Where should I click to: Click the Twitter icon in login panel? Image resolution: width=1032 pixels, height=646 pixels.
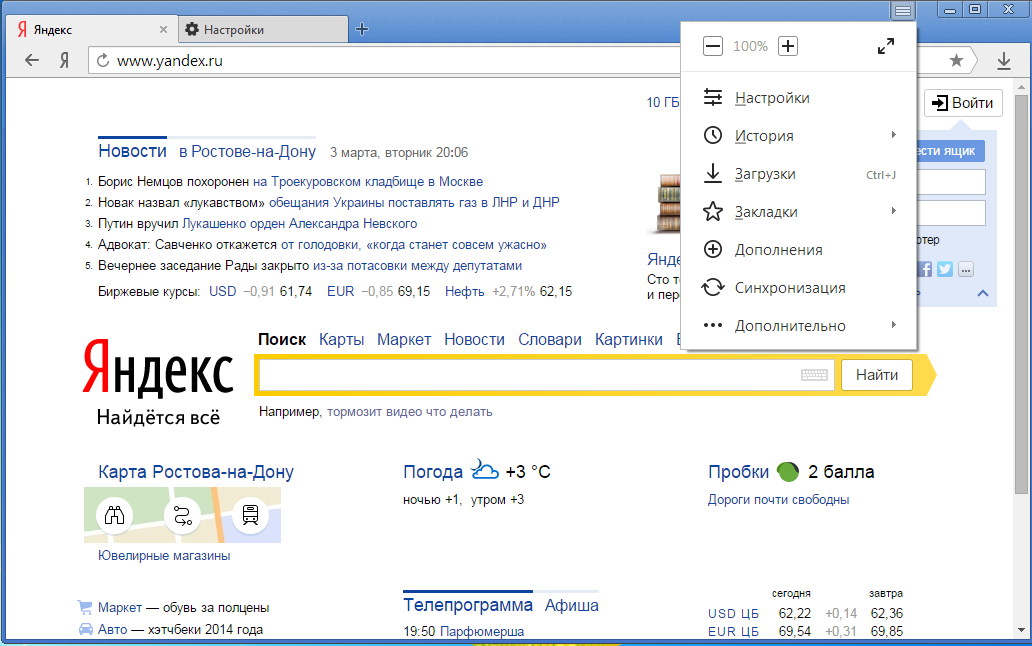pyautogui.click(x=945, y=269)
